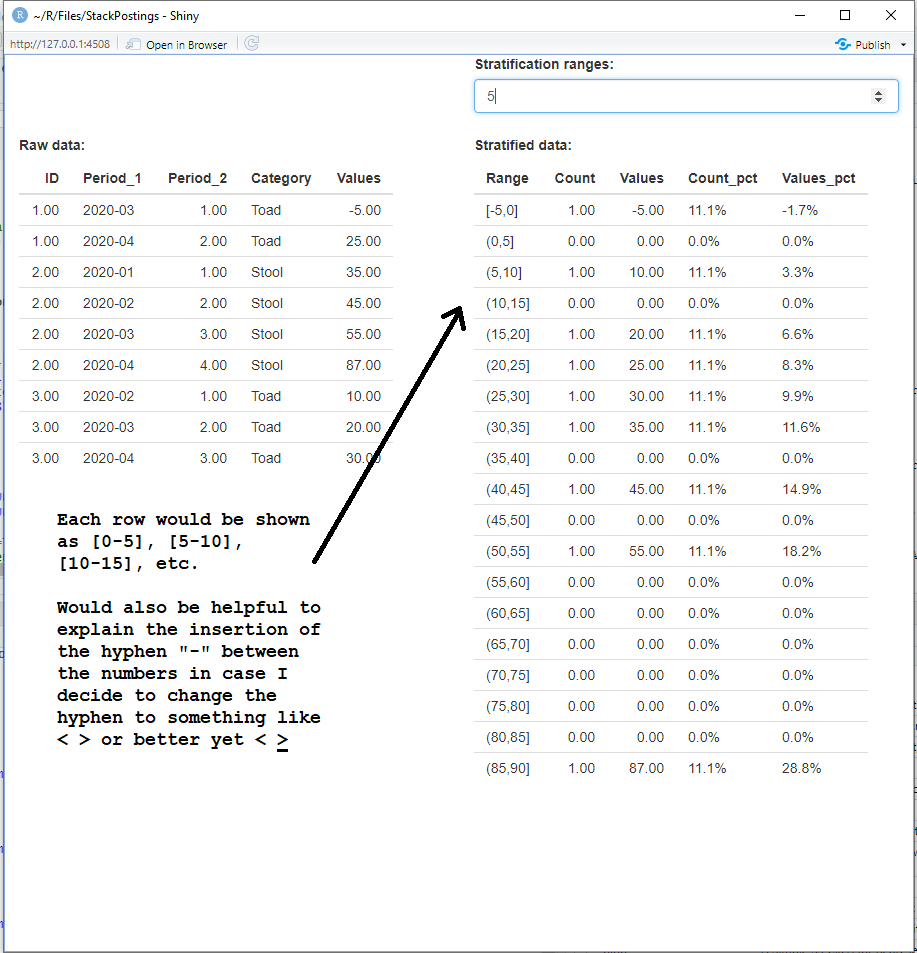
Task: Select the [-5,0] range row
Action: tap(670, 210)
